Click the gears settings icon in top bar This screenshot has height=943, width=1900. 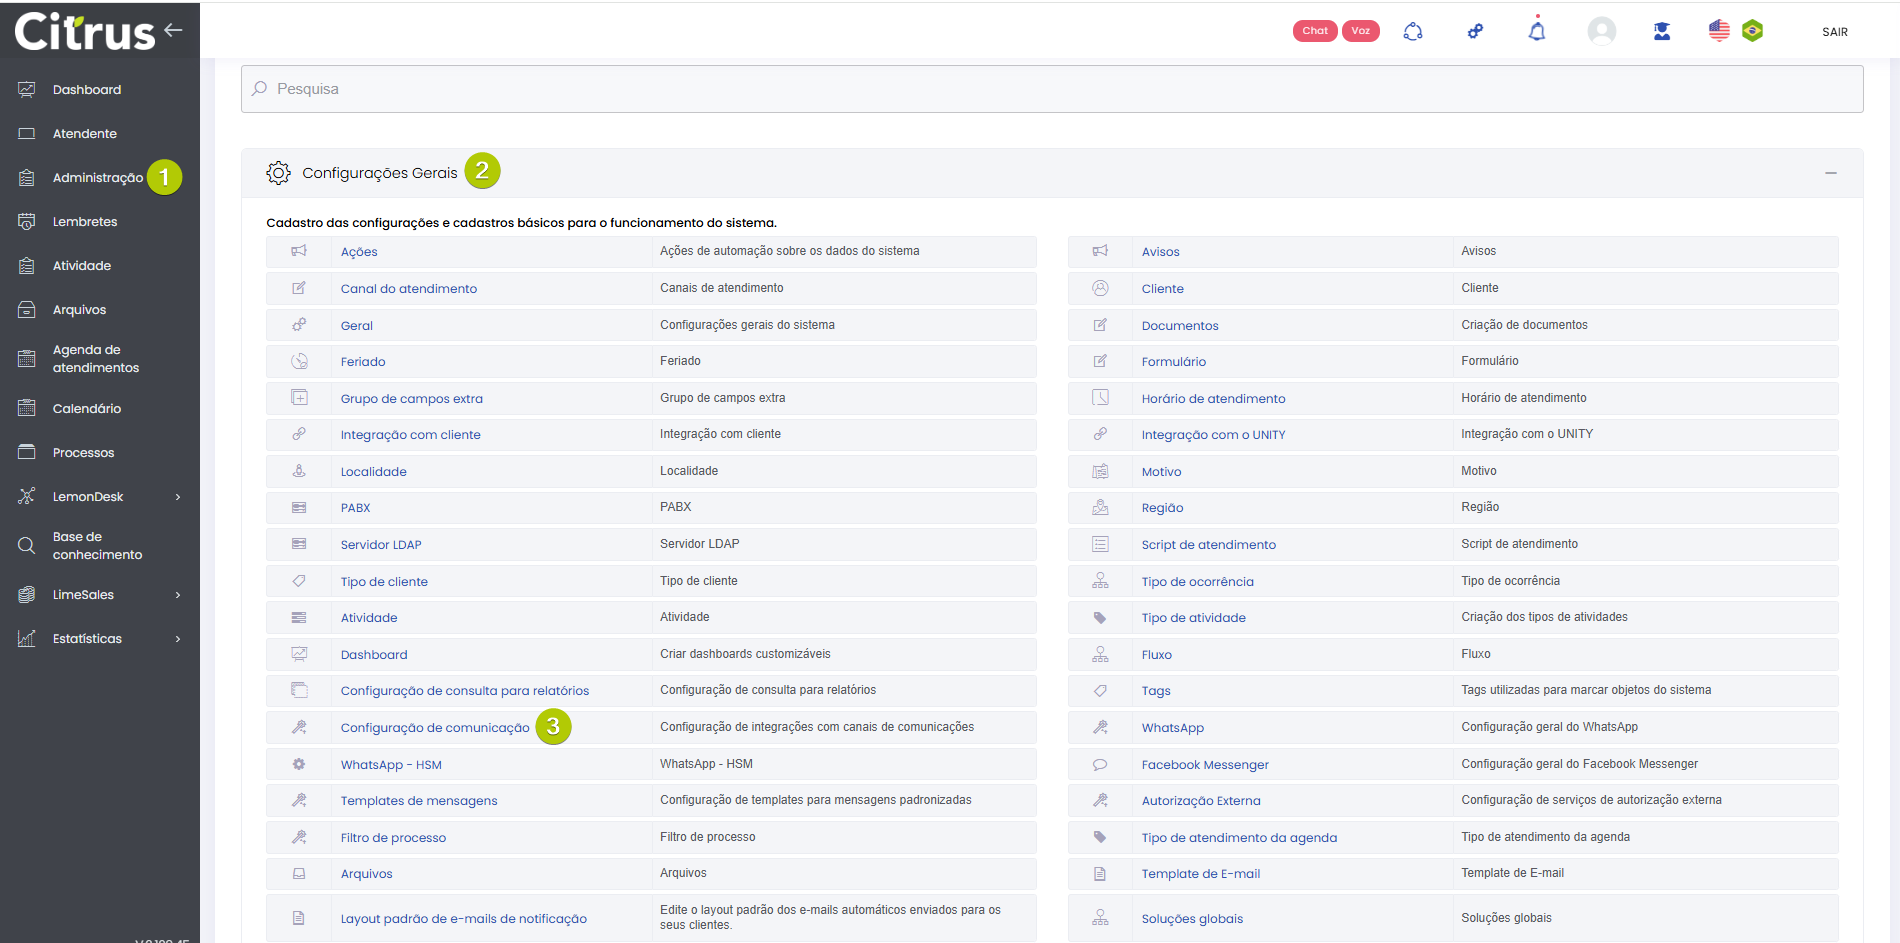point(1475,31)
